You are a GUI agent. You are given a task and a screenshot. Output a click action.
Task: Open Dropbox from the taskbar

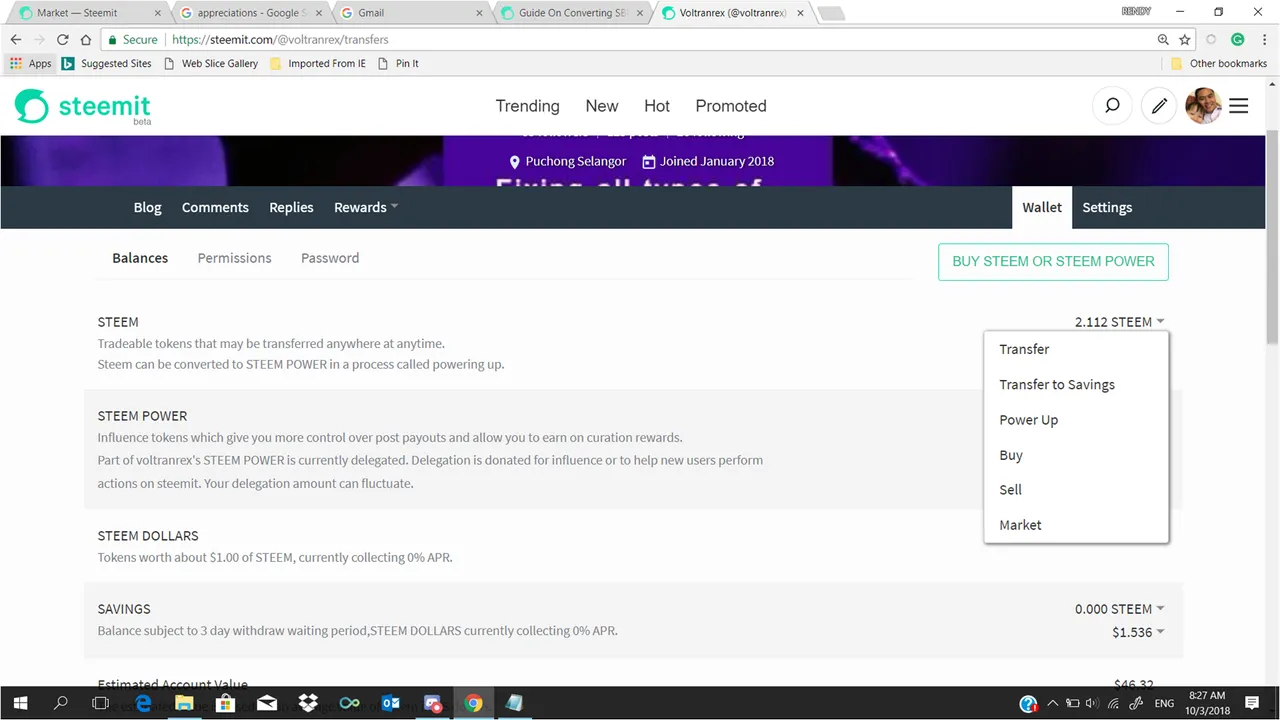(x=308, y=703)
